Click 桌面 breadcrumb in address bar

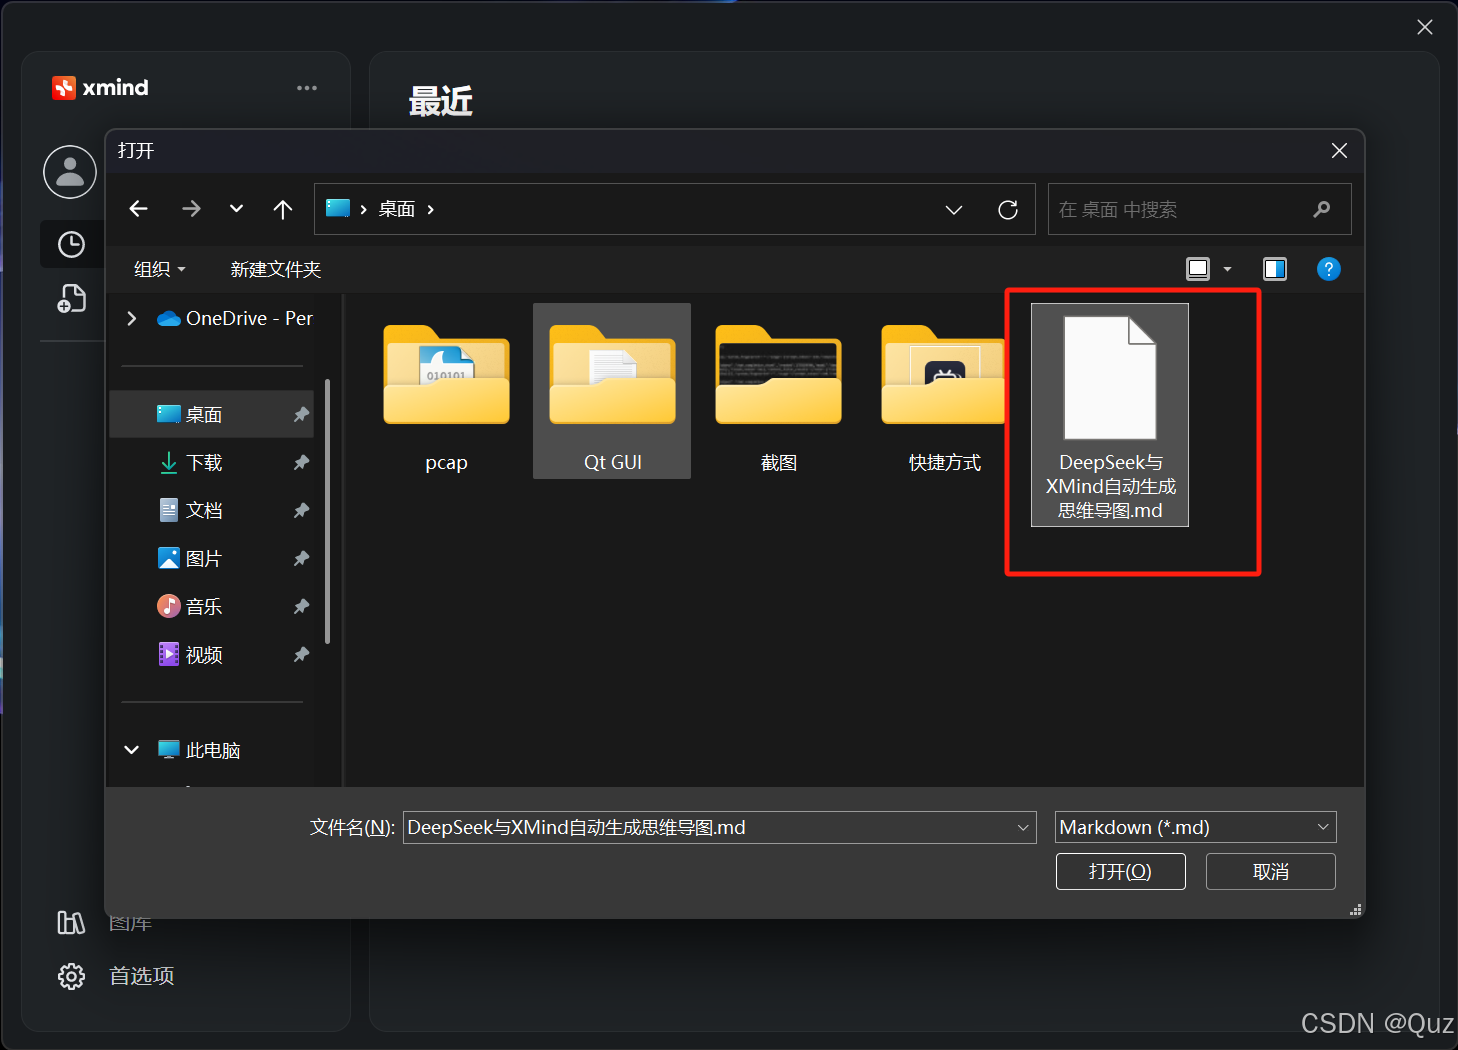point(397,209)
